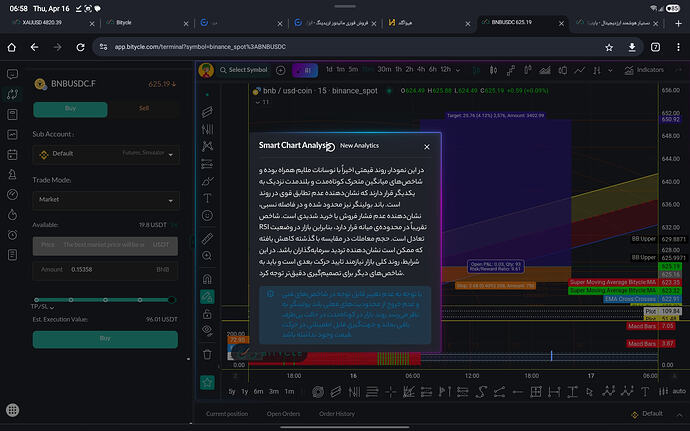Screen dimensions: 690x431
Task: Open the emoji drawing tool
Action: (207, 215)
